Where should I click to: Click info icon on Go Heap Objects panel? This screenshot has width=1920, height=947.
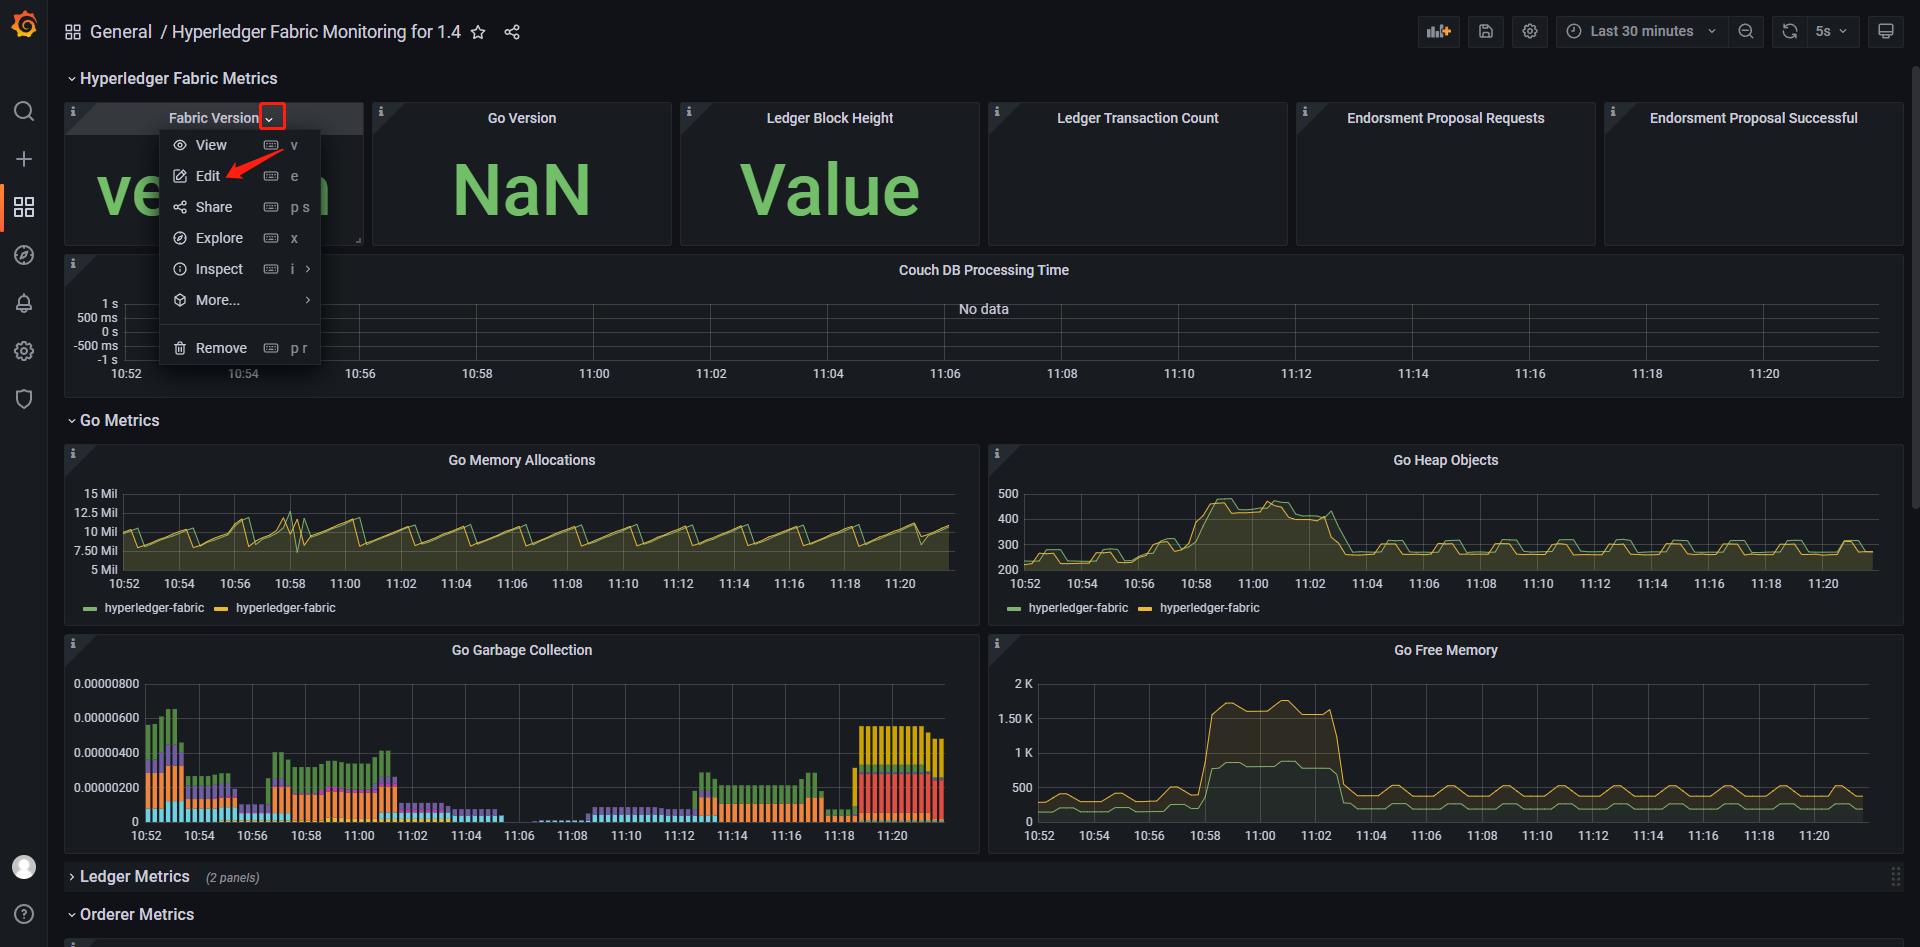click(997, 454)
